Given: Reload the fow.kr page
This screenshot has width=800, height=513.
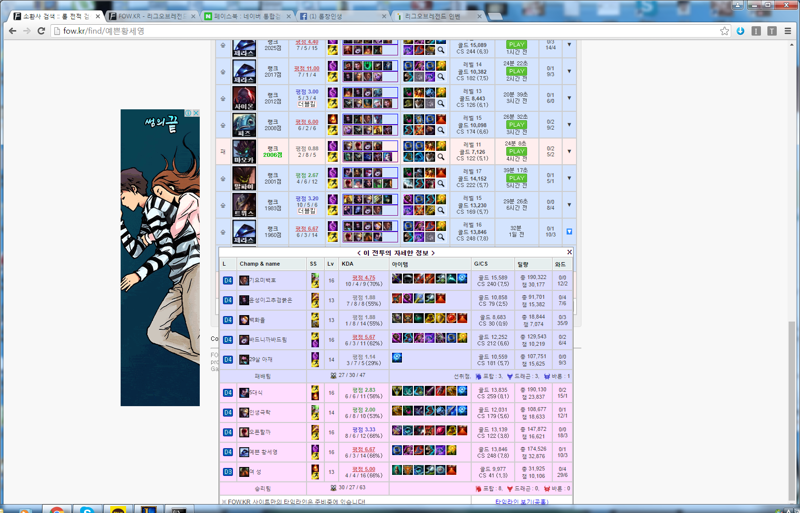Looking at the screenshot, I should tap(41, 31).
